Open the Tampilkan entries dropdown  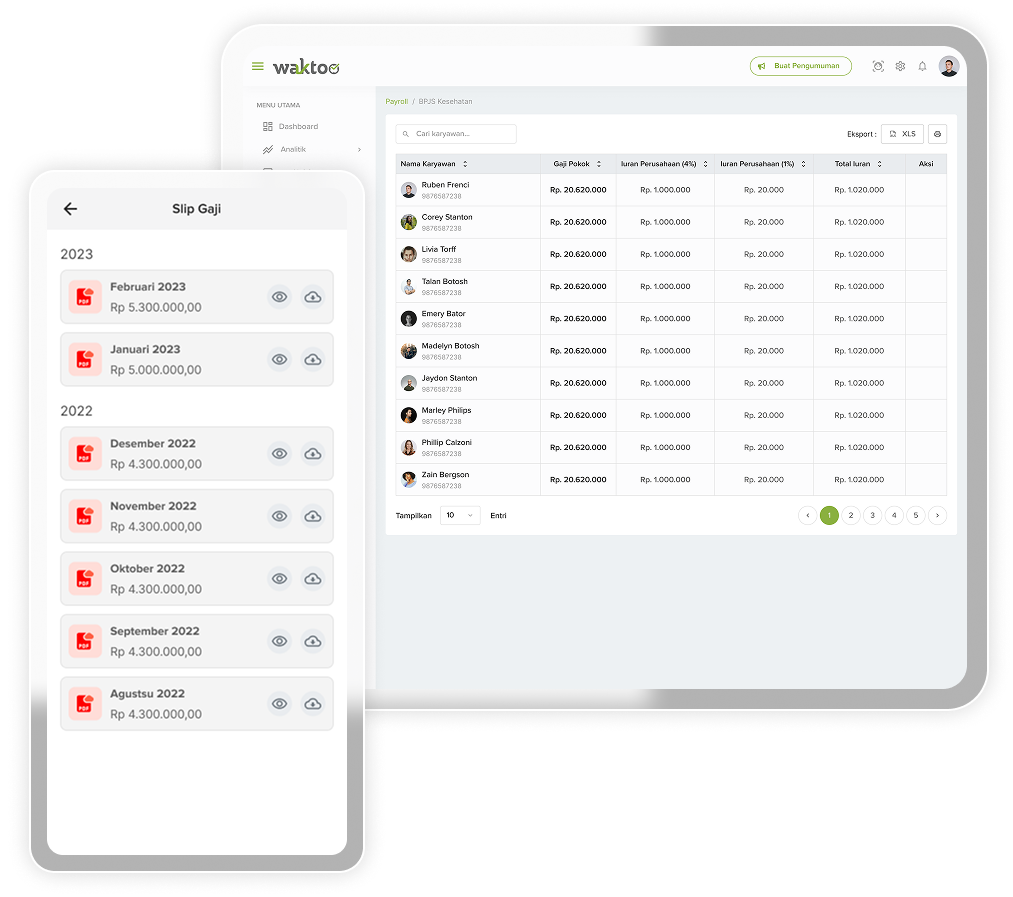[x=461, y=516]
